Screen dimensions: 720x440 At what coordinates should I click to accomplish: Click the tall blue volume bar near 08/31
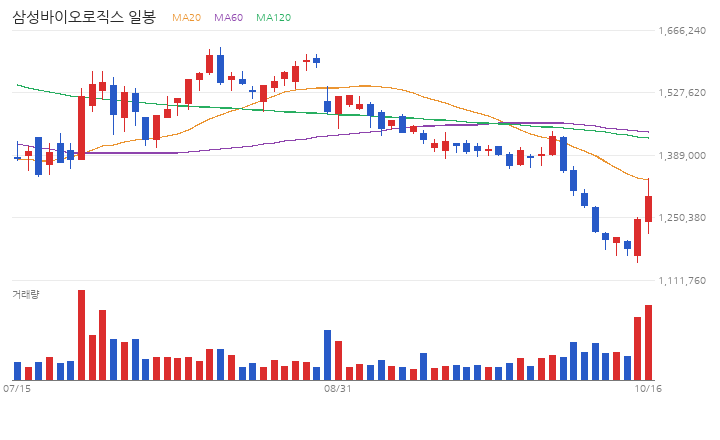[x=327, y=355]
